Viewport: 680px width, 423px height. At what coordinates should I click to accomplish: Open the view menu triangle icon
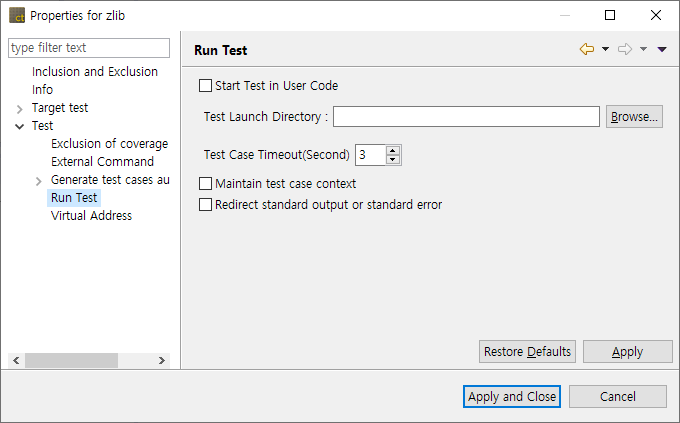point(662,50)
